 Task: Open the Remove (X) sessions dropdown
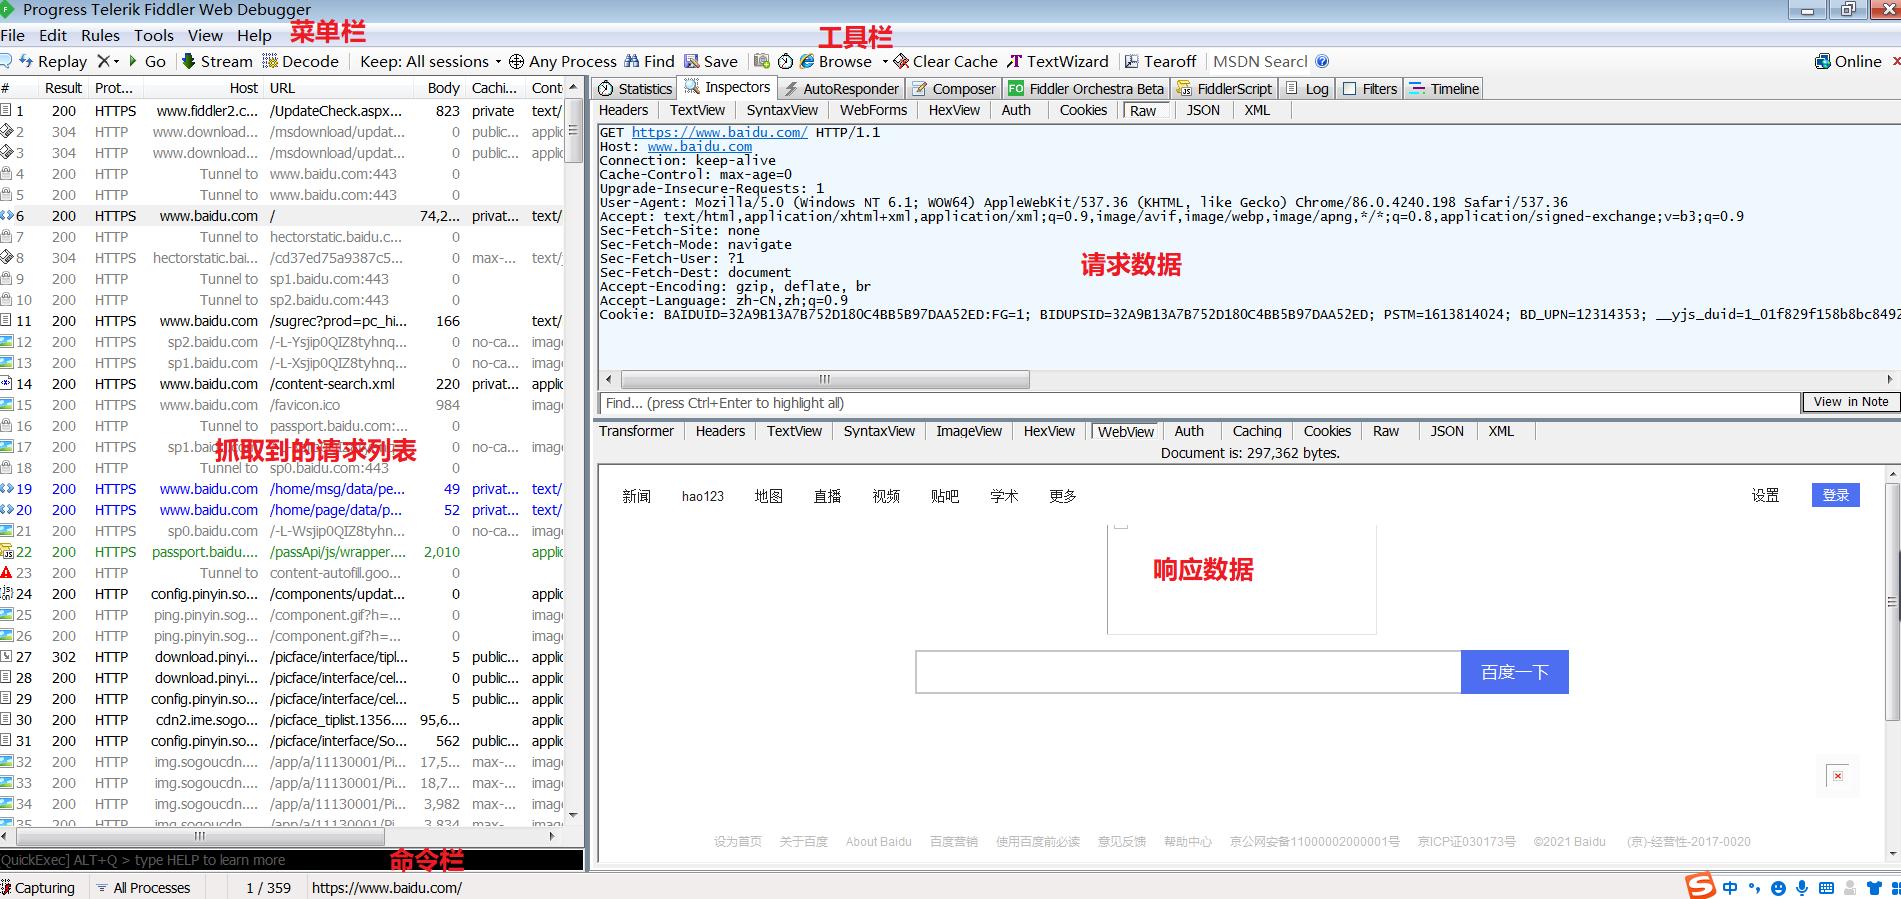pos(108,61)
